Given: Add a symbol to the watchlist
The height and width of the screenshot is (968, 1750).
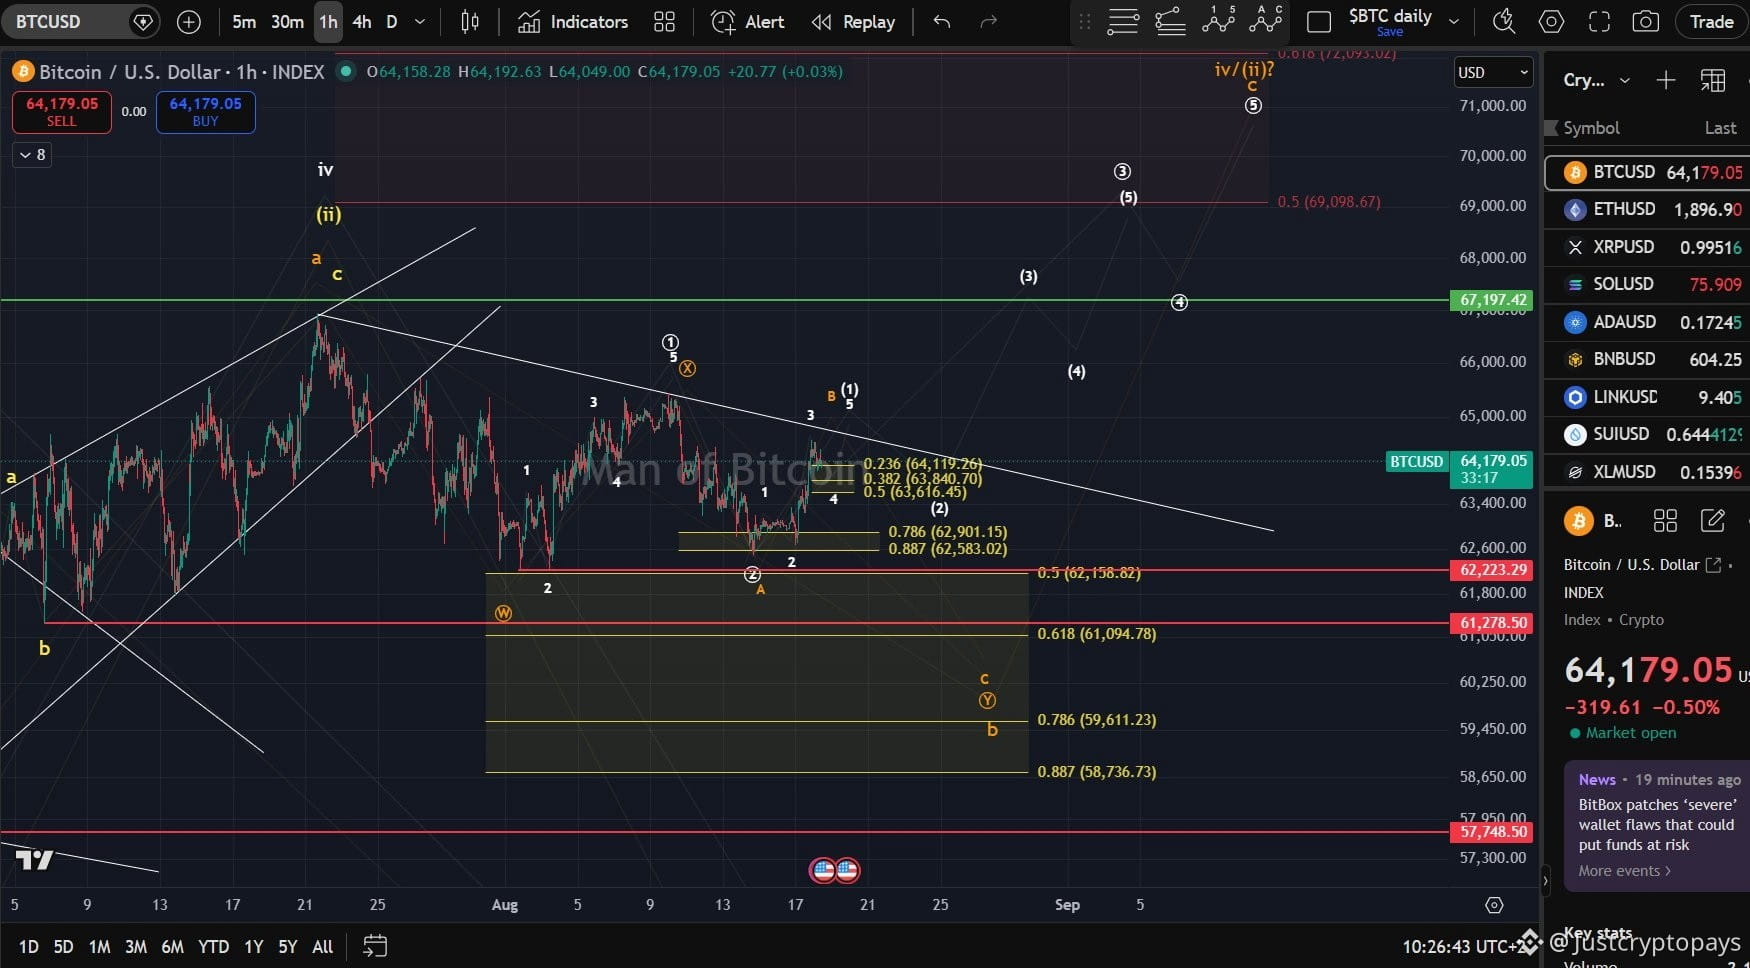Looking at the screenshot, I should [1665, 80].
